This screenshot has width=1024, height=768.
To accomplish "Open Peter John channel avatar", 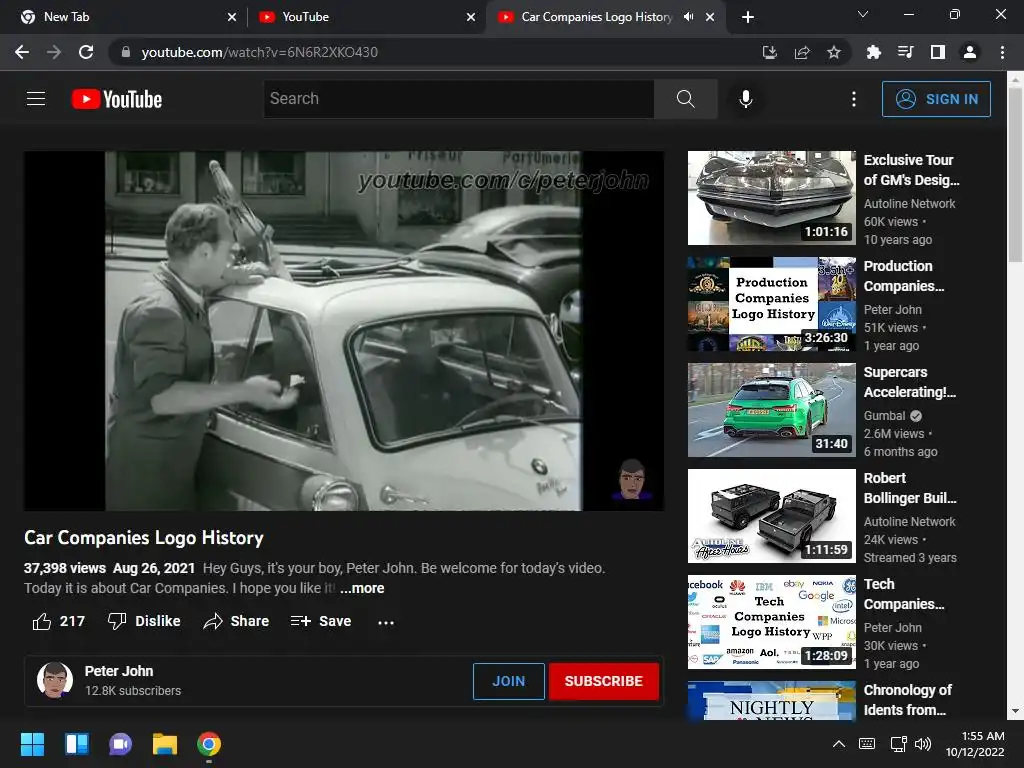I will coord(55,680).
